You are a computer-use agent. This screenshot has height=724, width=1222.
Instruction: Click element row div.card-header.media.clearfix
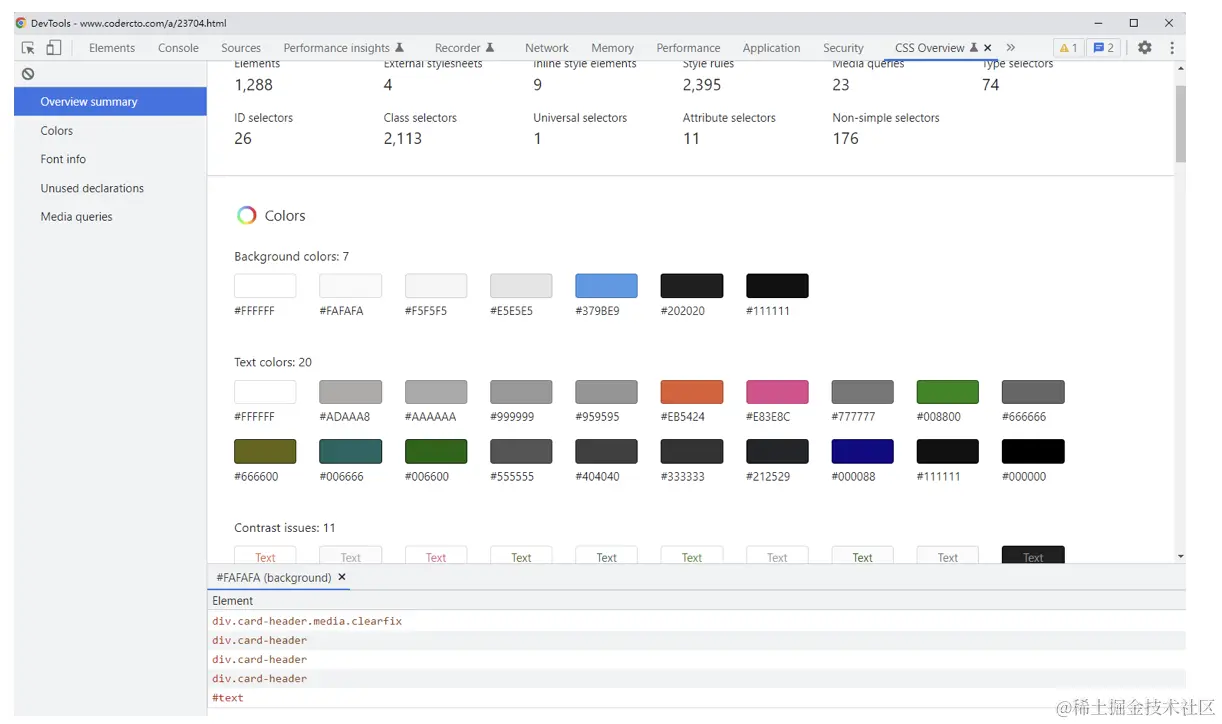[697, 621]
